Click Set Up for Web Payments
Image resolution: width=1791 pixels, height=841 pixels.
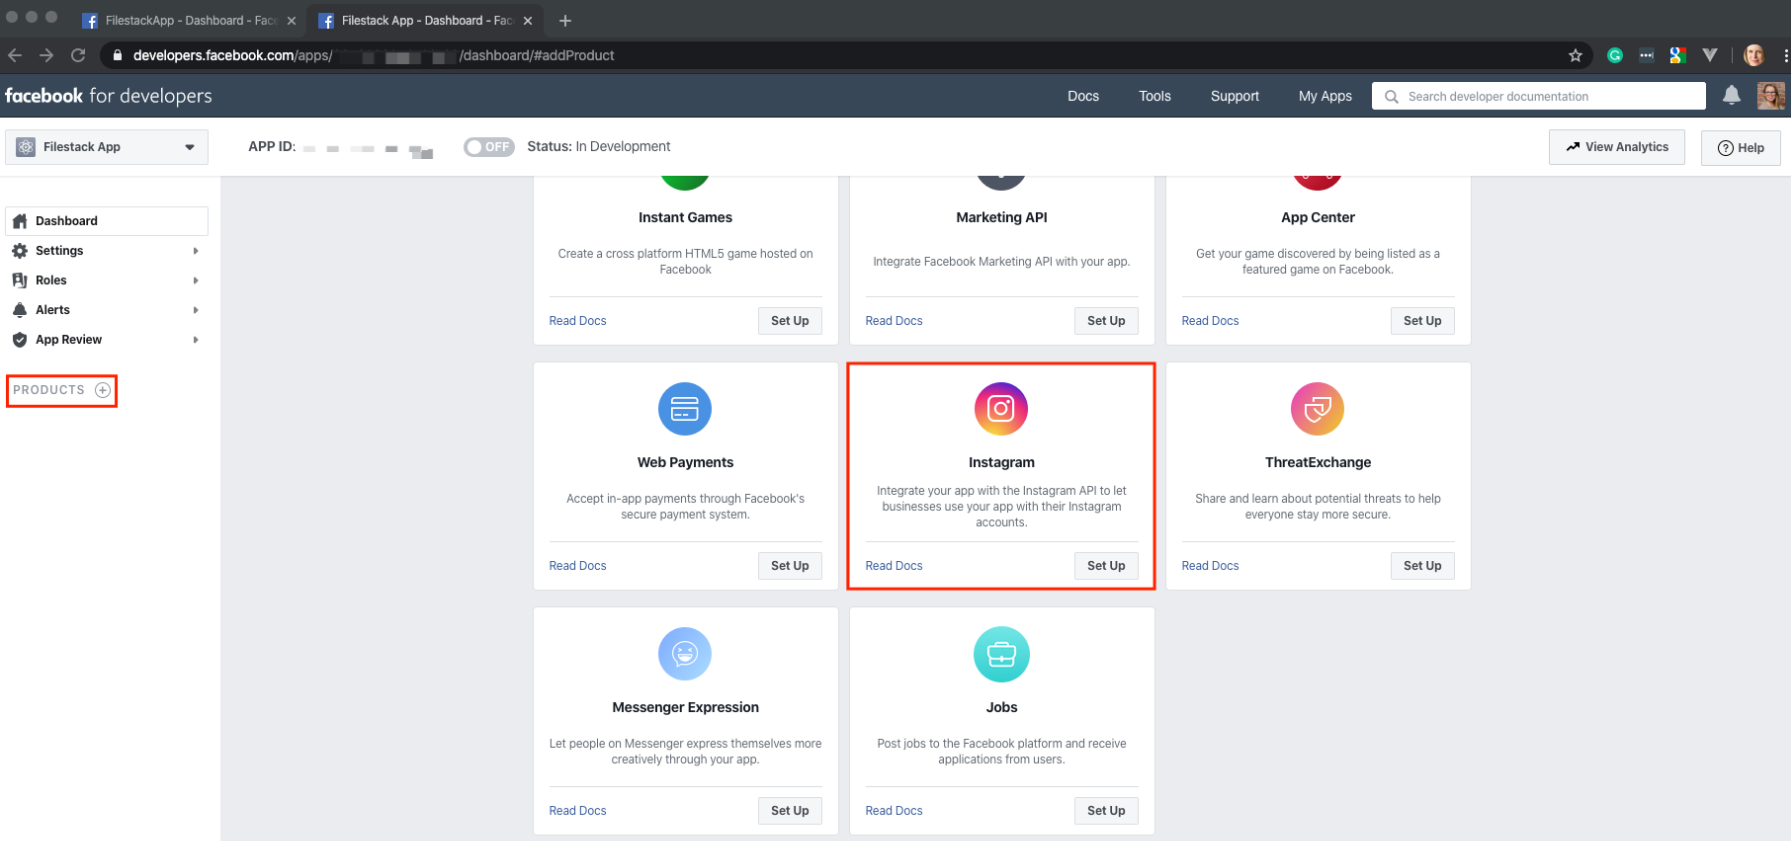pos(790,566)
